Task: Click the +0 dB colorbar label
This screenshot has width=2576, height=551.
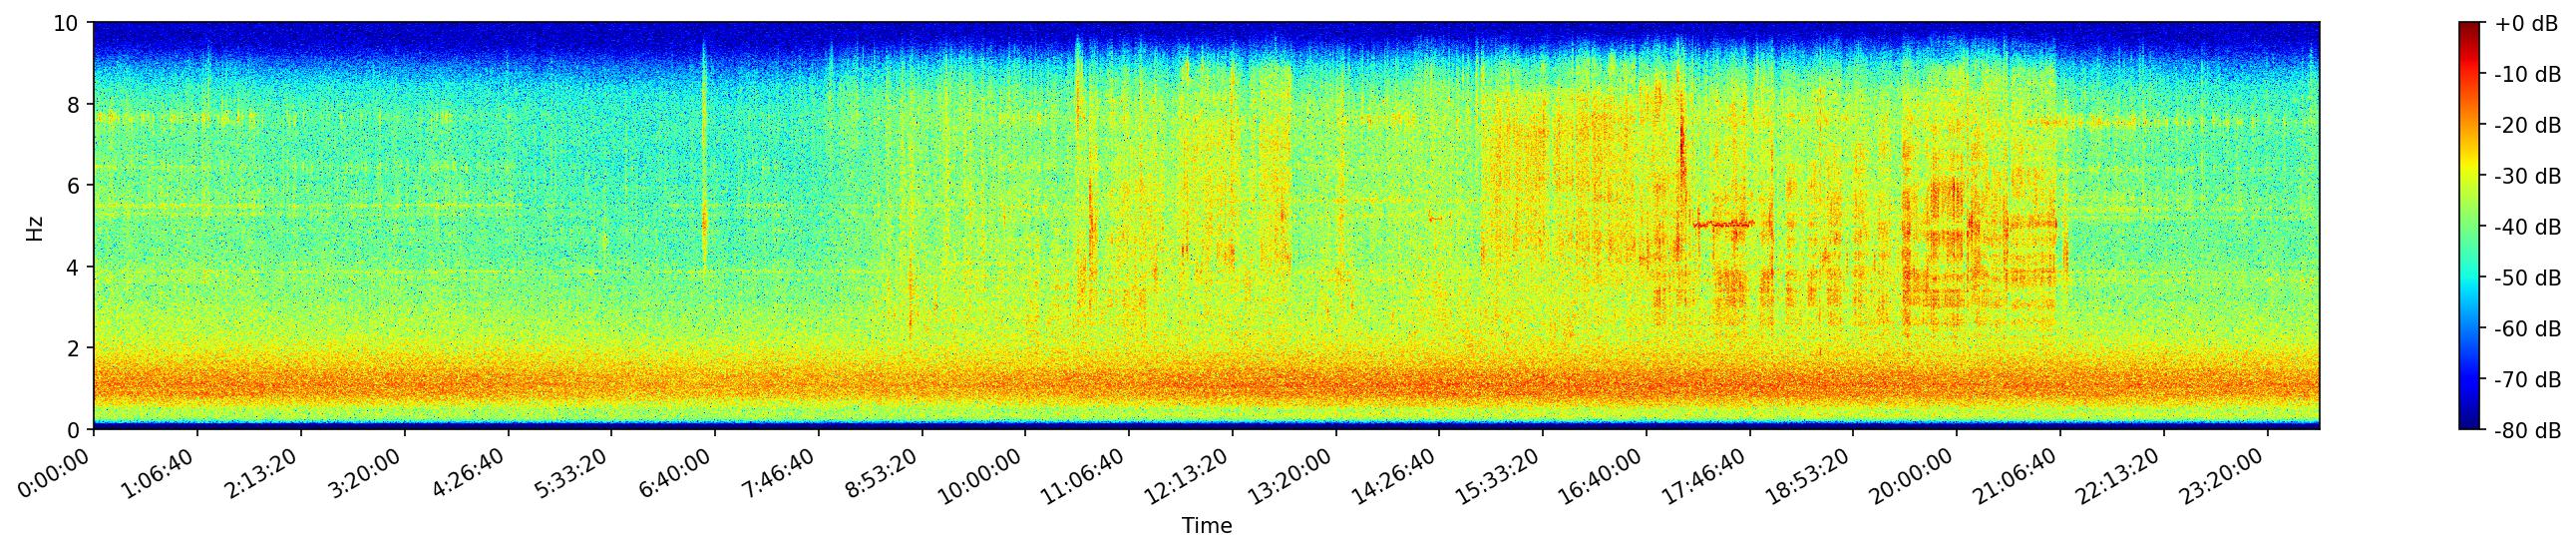Action: coord(2526,24)
